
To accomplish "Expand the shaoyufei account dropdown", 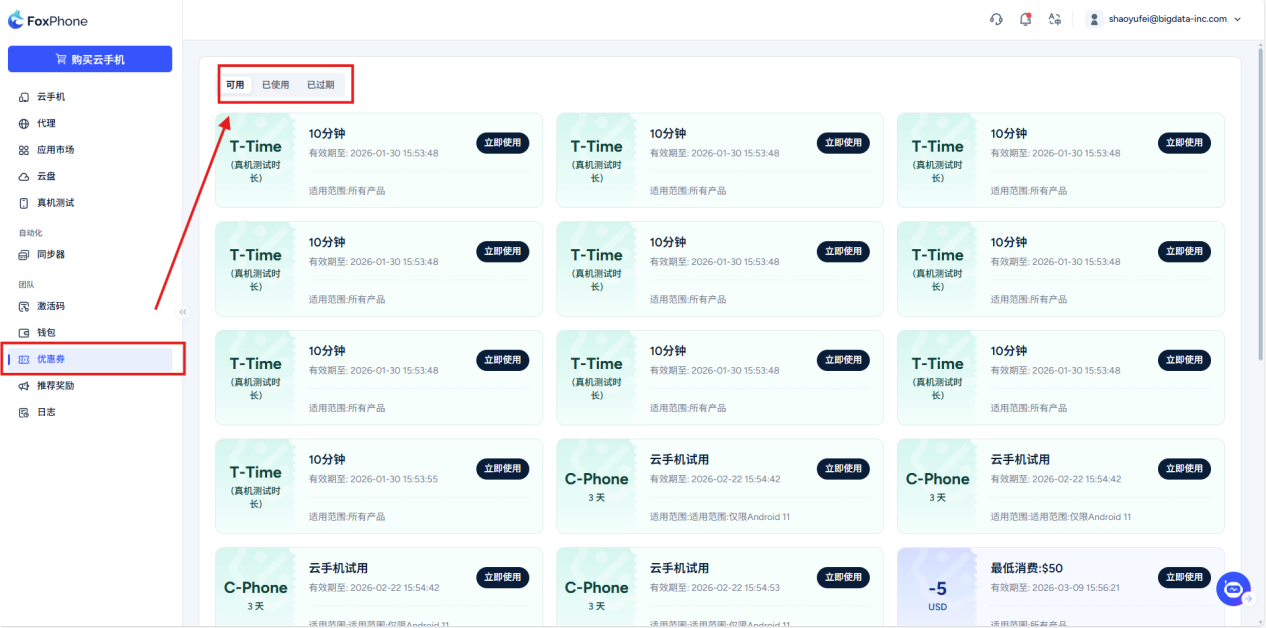I will 1166,19.
